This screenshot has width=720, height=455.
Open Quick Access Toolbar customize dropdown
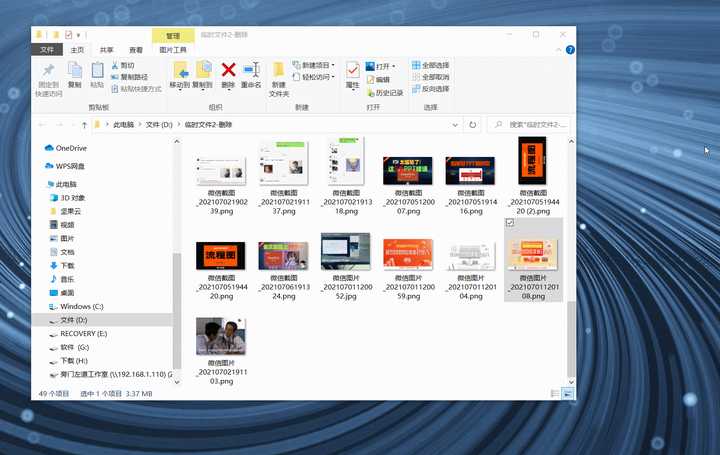tap(78, 35)
